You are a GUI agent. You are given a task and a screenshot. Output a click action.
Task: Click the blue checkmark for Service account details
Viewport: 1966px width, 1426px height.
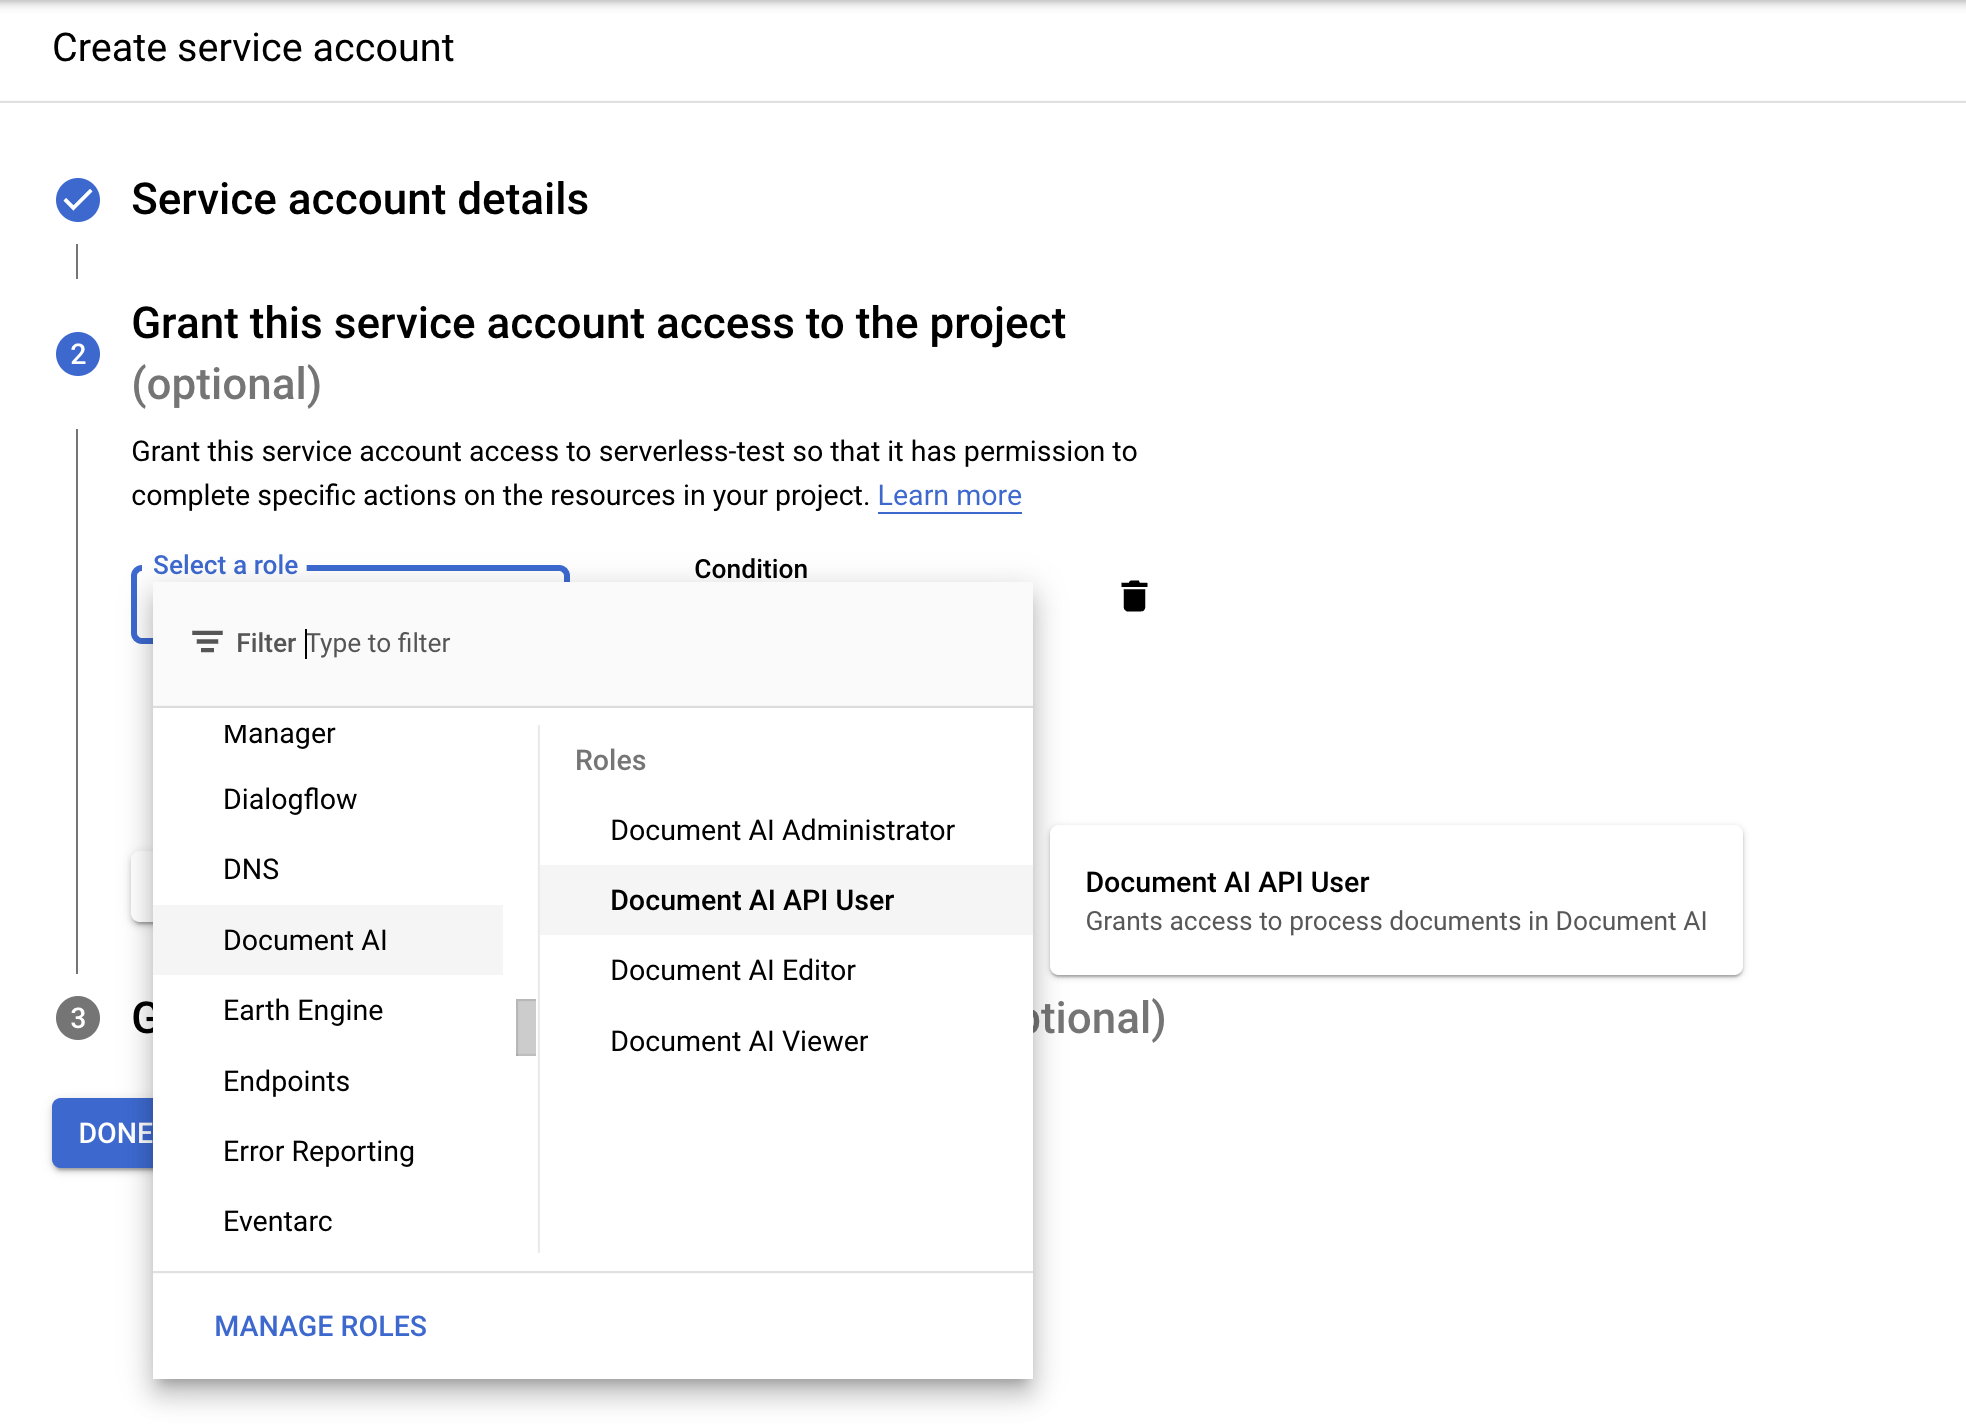pyautogui.click(x=77, y=199)
